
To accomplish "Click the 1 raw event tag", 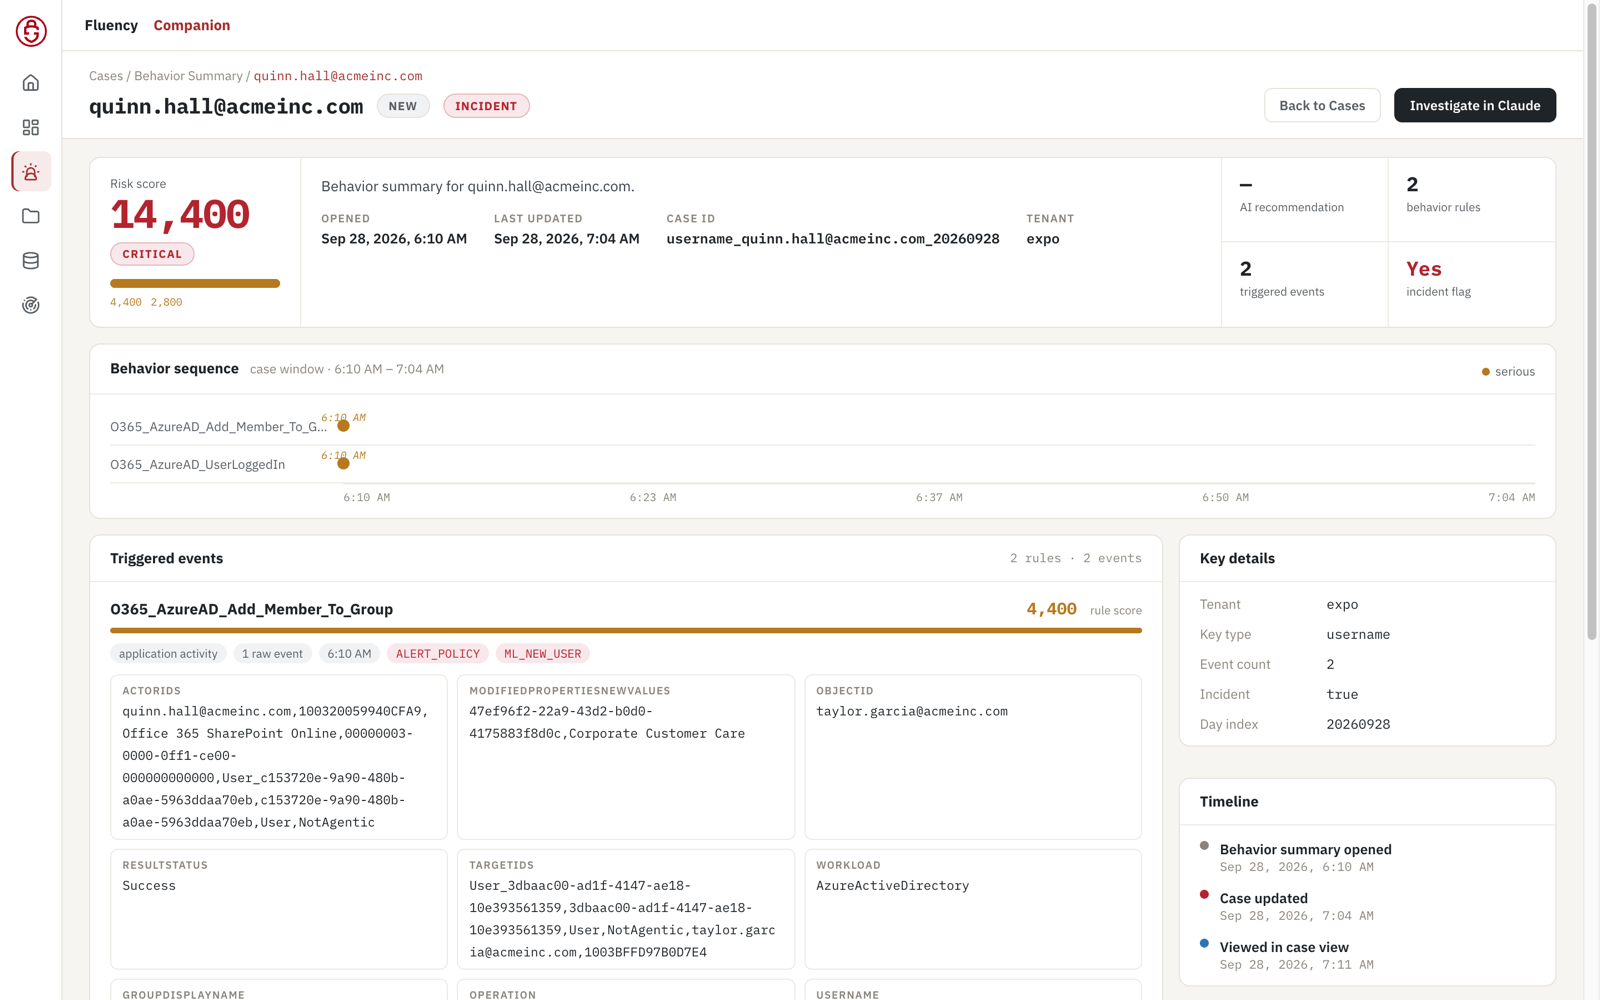I will pyautogui.click(x=272, y=654).
